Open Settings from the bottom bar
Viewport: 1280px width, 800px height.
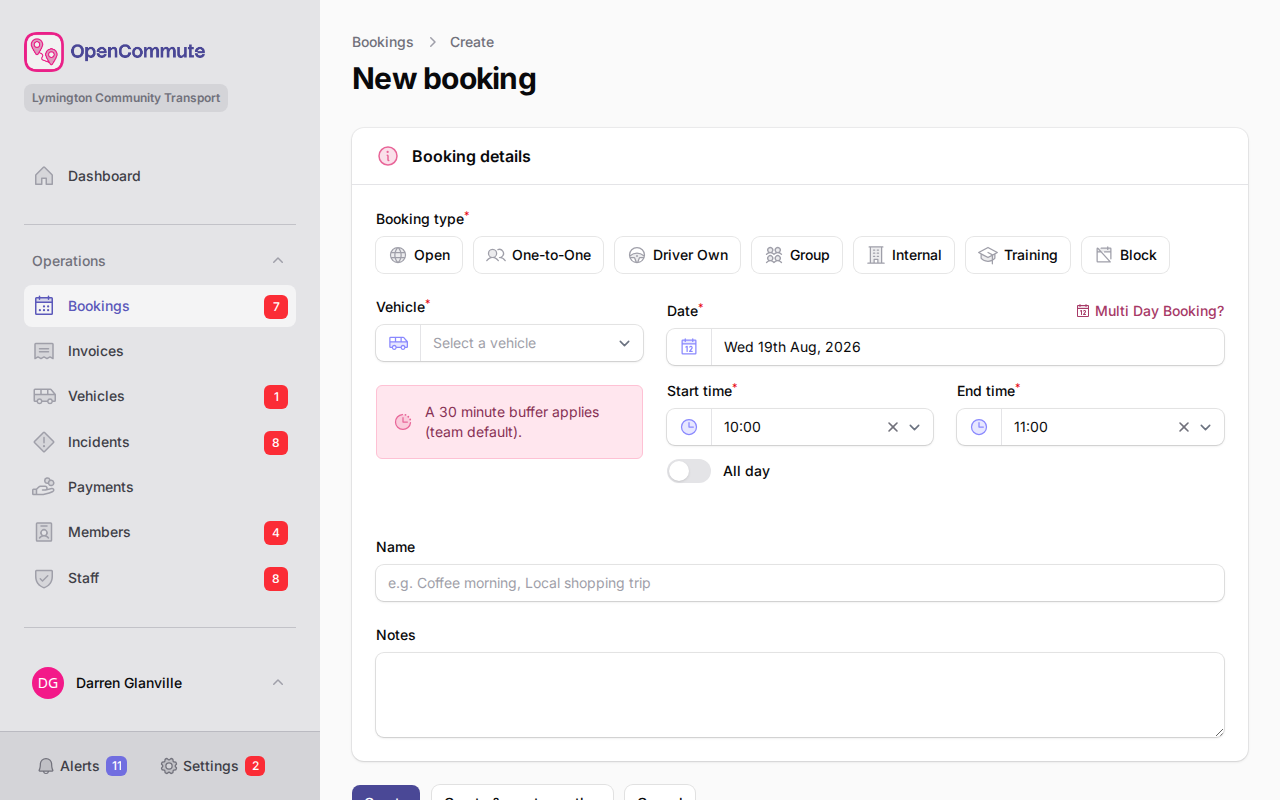[212, 766]
